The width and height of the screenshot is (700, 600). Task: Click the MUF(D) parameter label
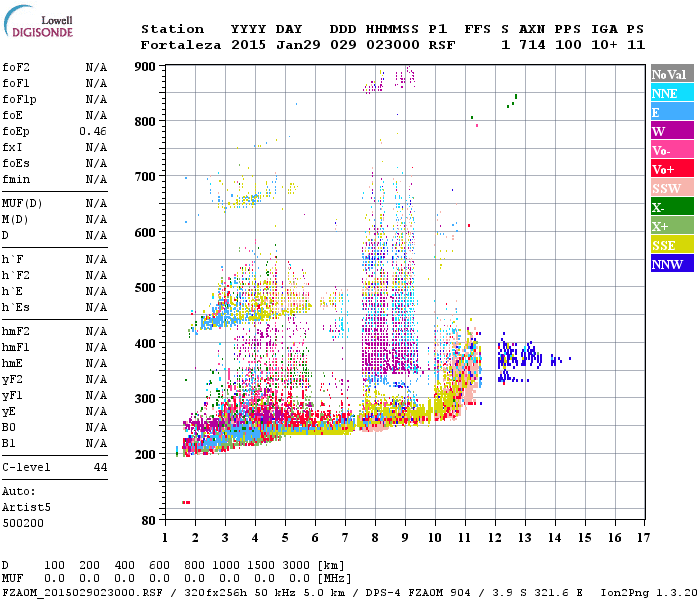point(22,204)
